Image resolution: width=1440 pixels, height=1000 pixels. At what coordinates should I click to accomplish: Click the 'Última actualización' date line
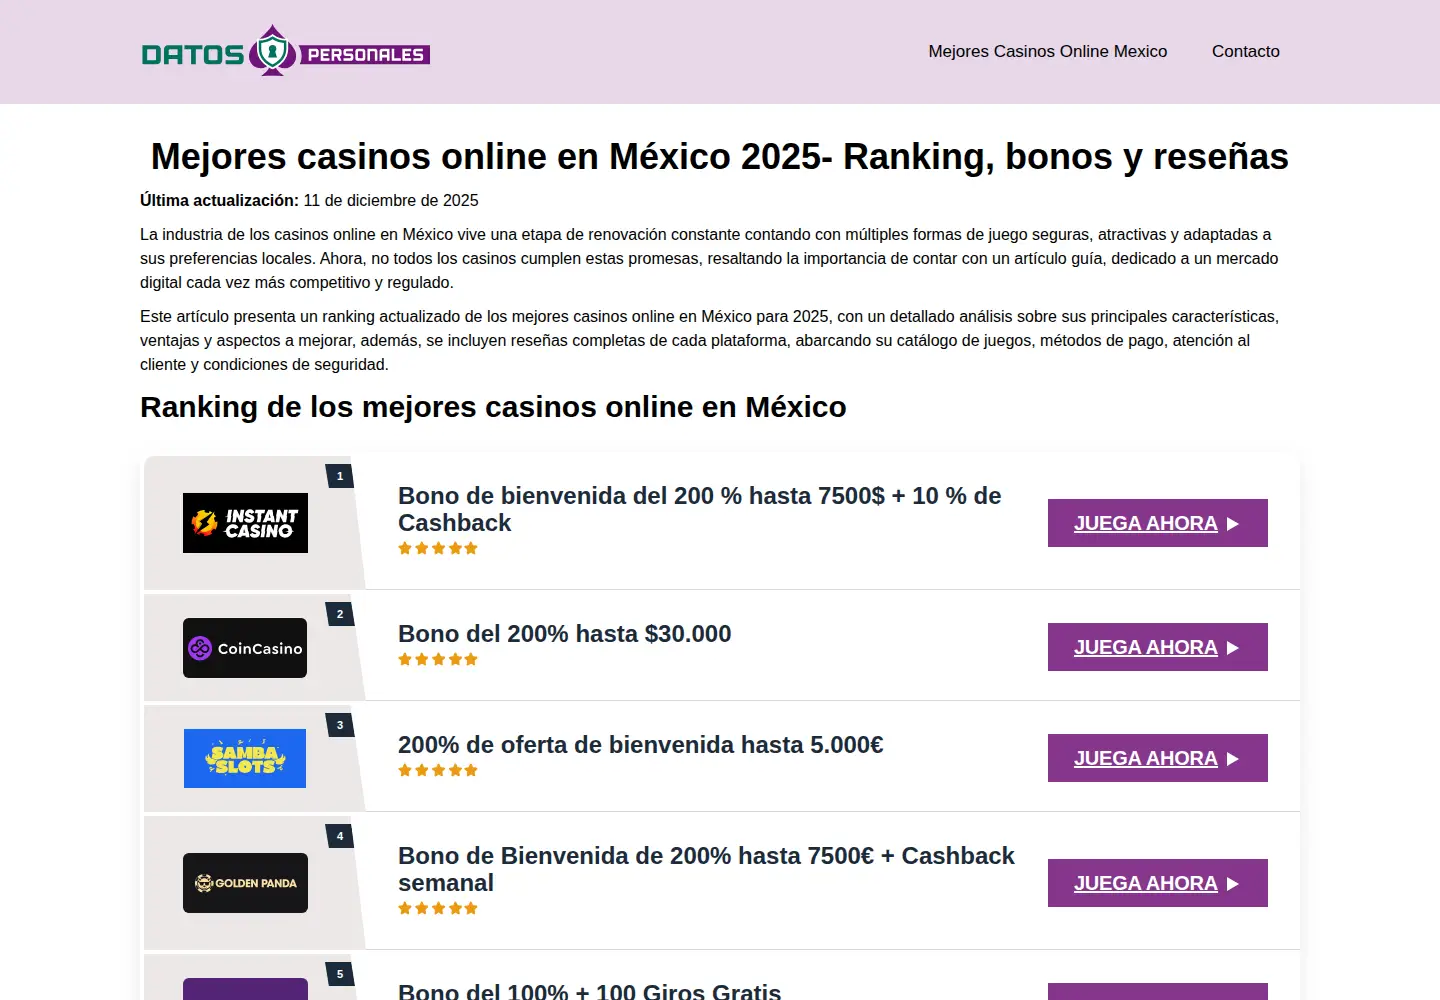click(x=309, y=200)
